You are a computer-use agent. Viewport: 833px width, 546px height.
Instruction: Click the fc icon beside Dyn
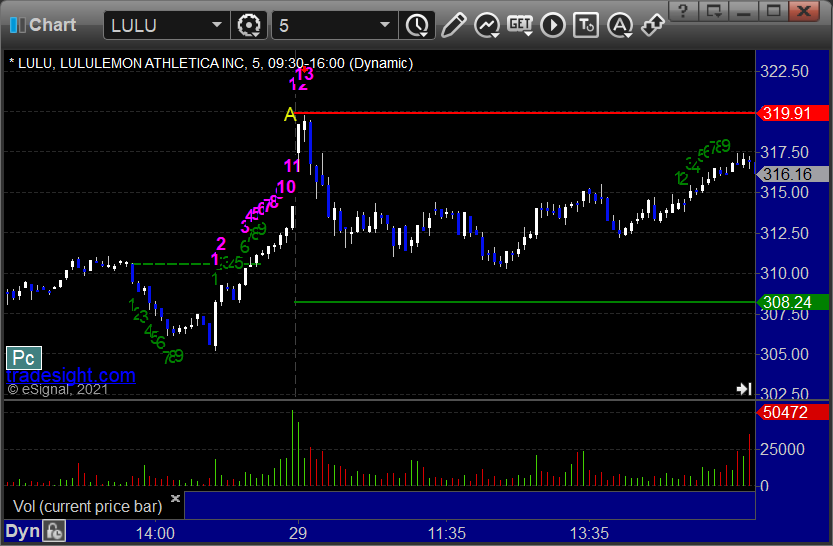click(x=54, y=532)
